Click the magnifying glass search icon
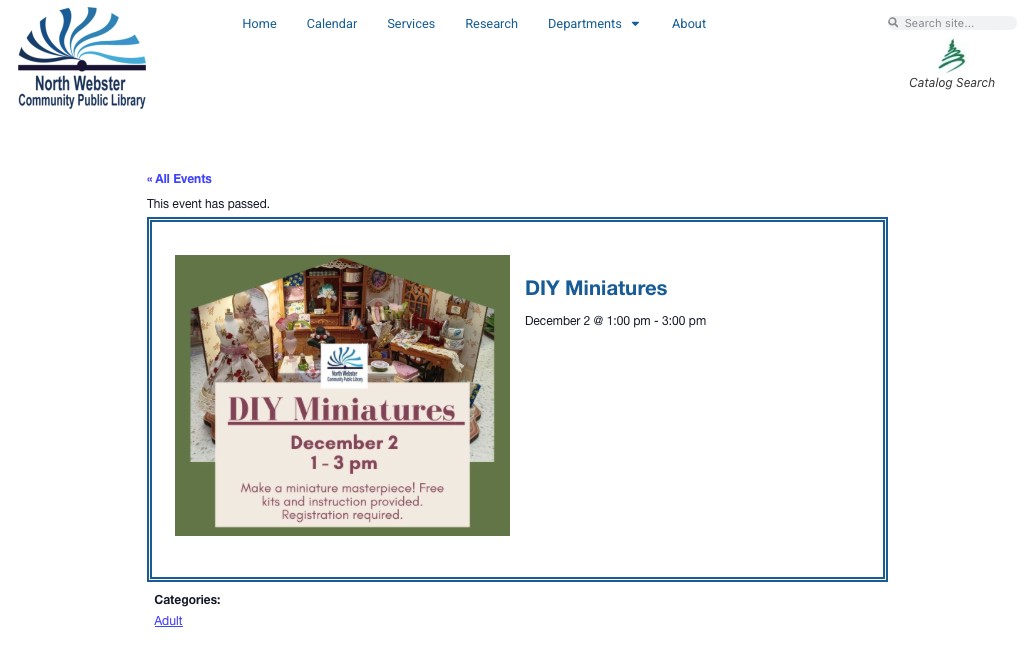Screen dimensions: 1022x652 click(x=893, y=23)
